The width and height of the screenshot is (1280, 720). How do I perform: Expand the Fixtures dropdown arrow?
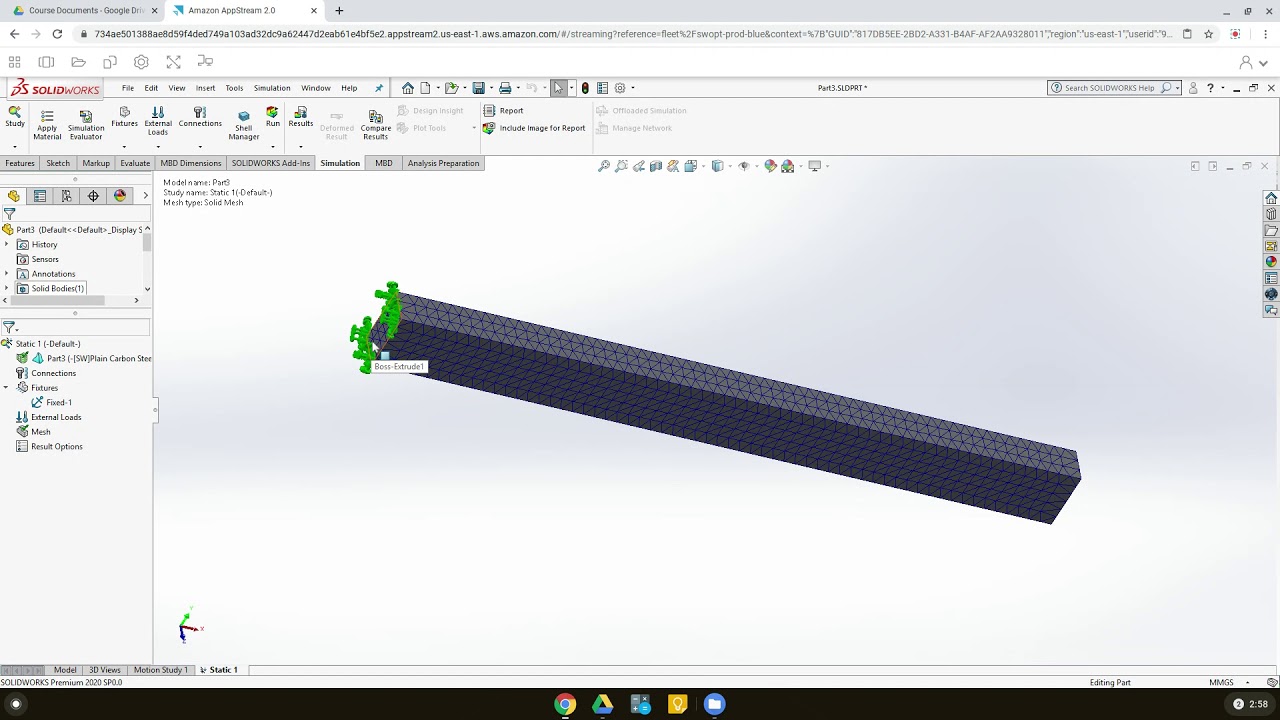coord(124,147)
